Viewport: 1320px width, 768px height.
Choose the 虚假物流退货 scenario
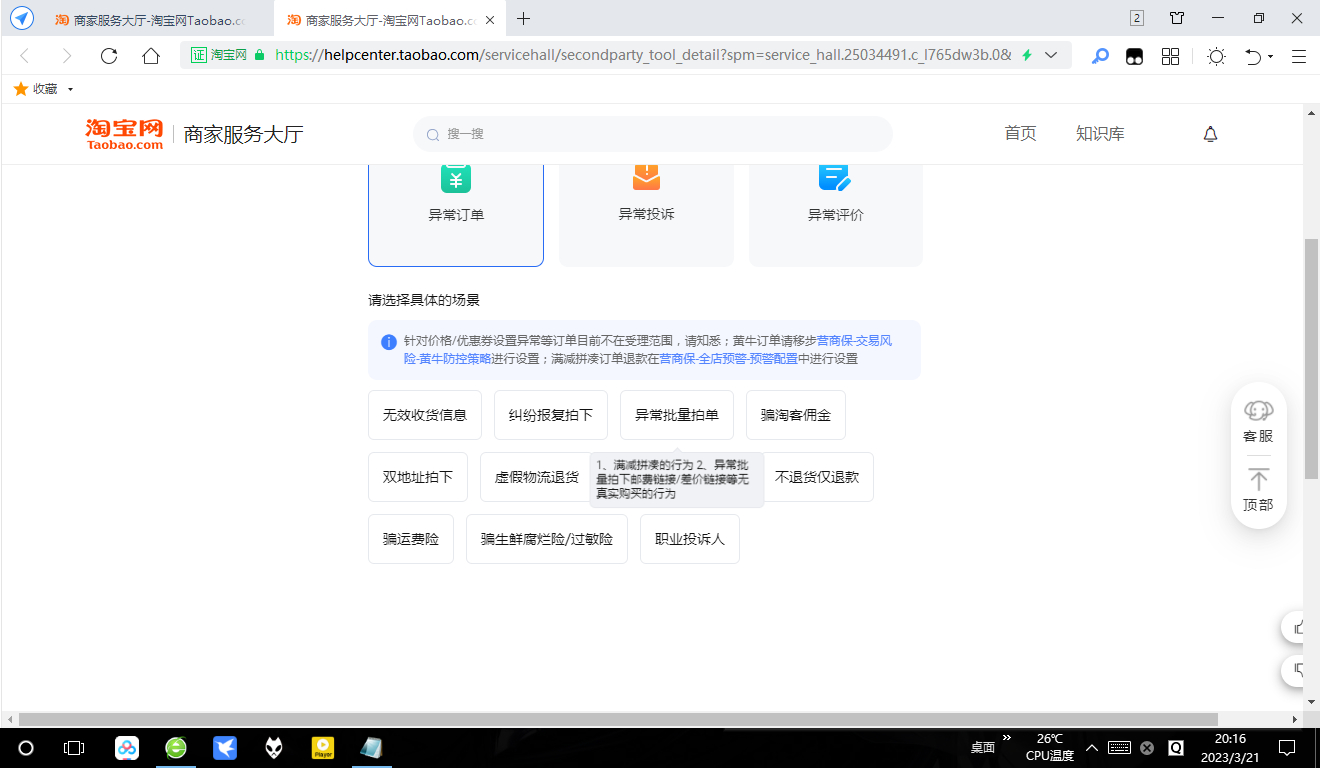pos(536,477)
